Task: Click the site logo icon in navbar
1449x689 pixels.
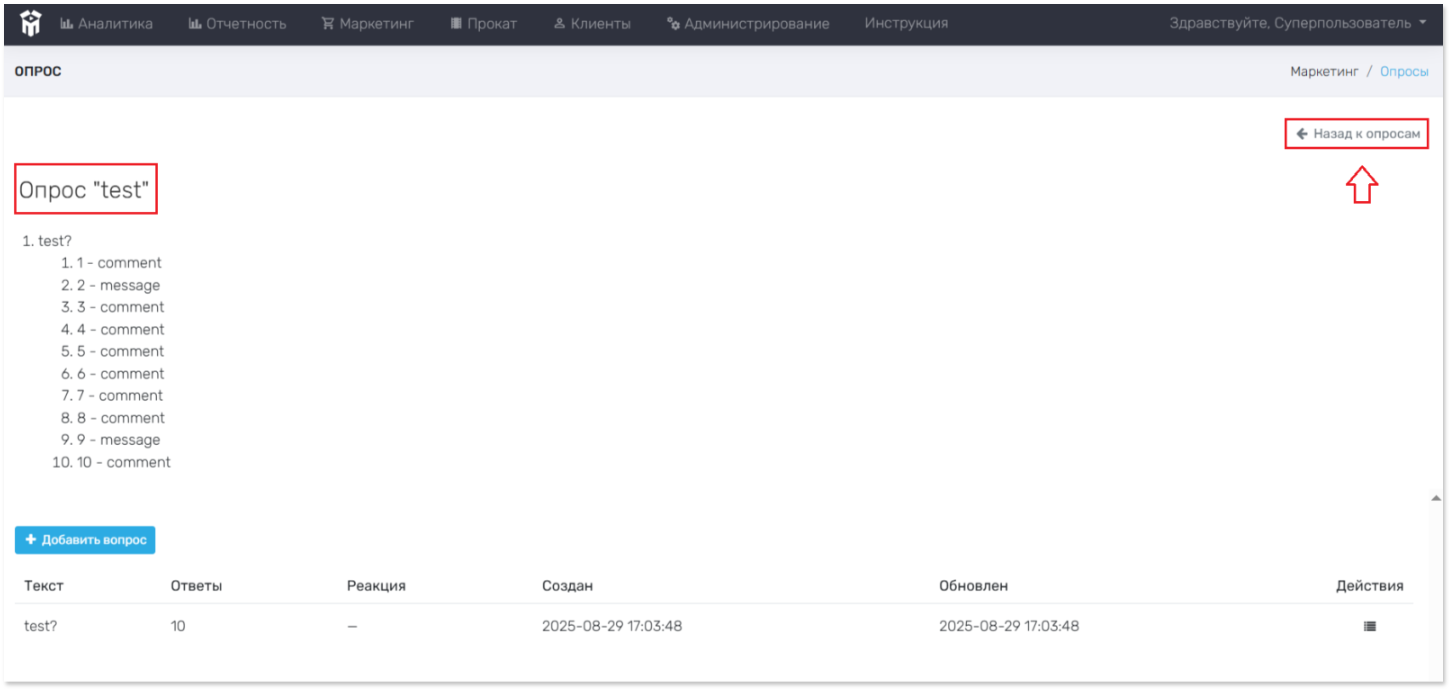Action: 31,23
